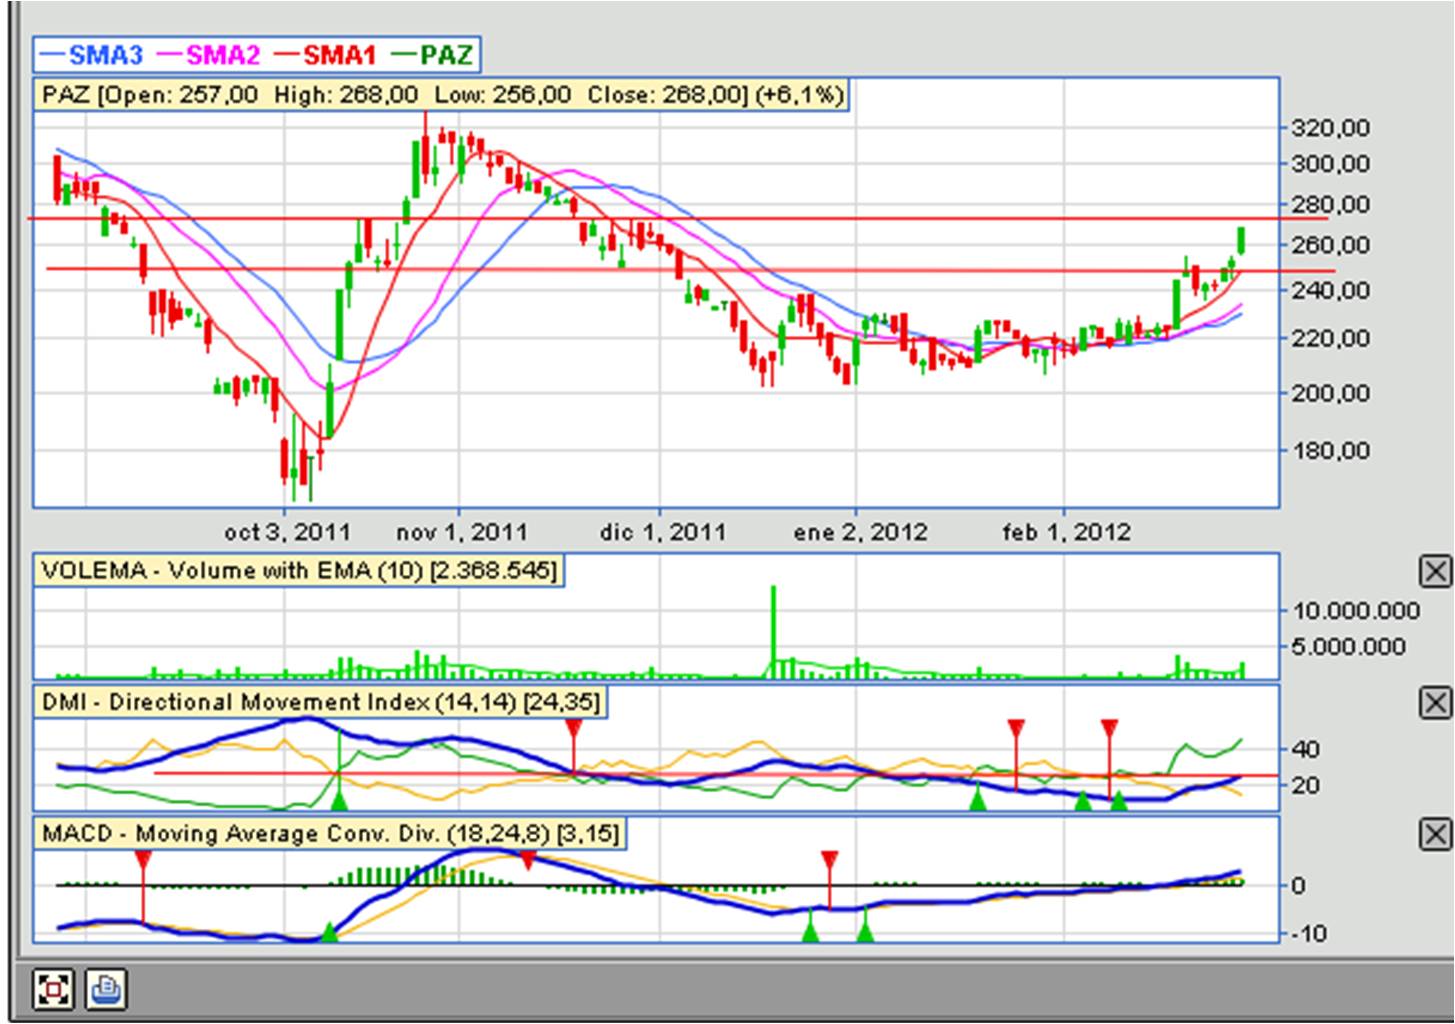Viewport: 1455px width, 1024px height.
Task: Select SMA1 in the chart legend
Action: 326,55
